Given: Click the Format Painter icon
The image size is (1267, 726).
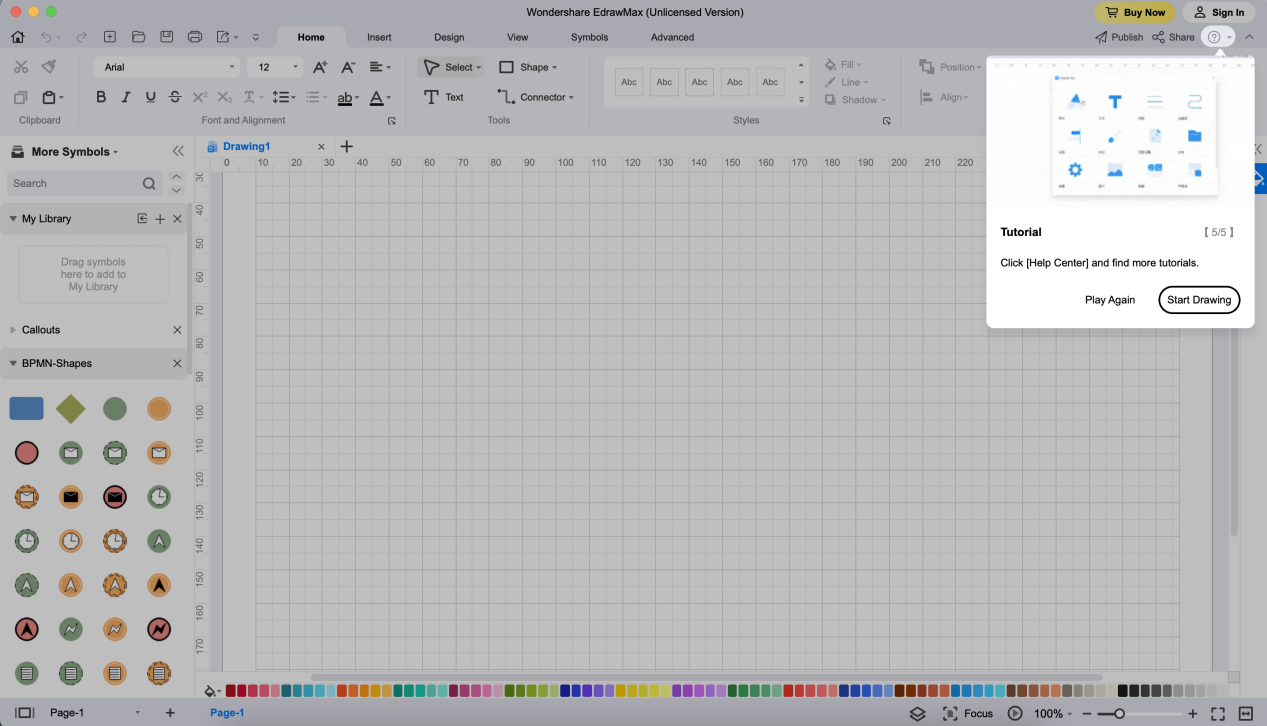Looking at the screenshot, I should coord(49,67).
